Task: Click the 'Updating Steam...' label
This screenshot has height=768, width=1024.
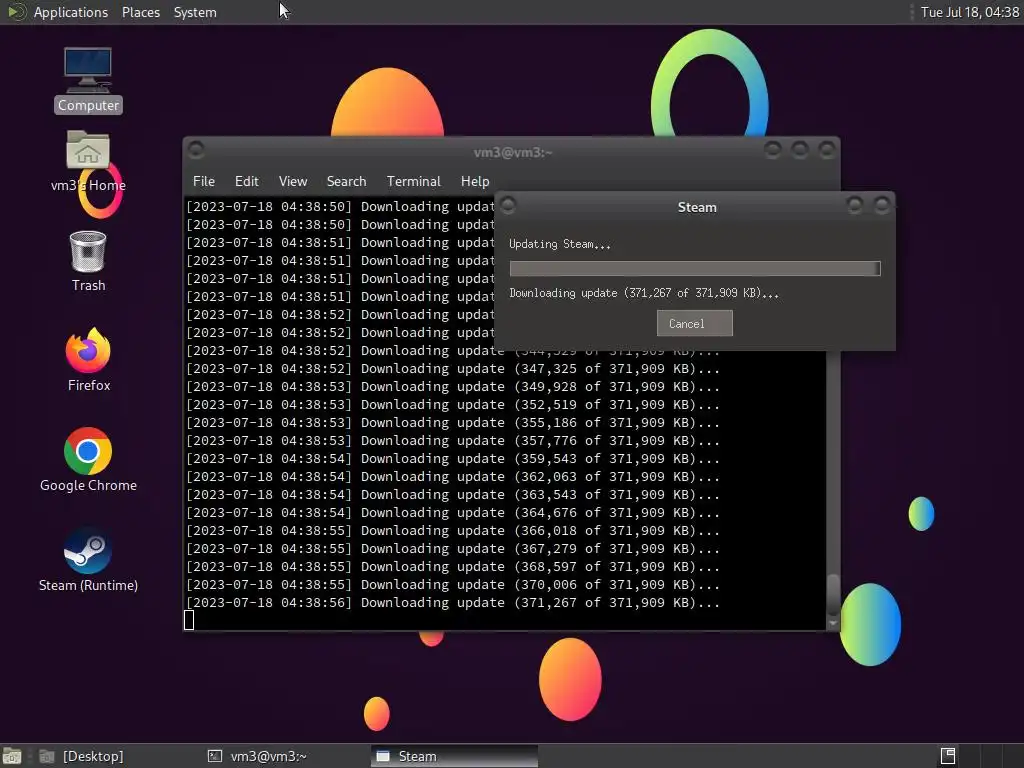Action: [560, 244]
